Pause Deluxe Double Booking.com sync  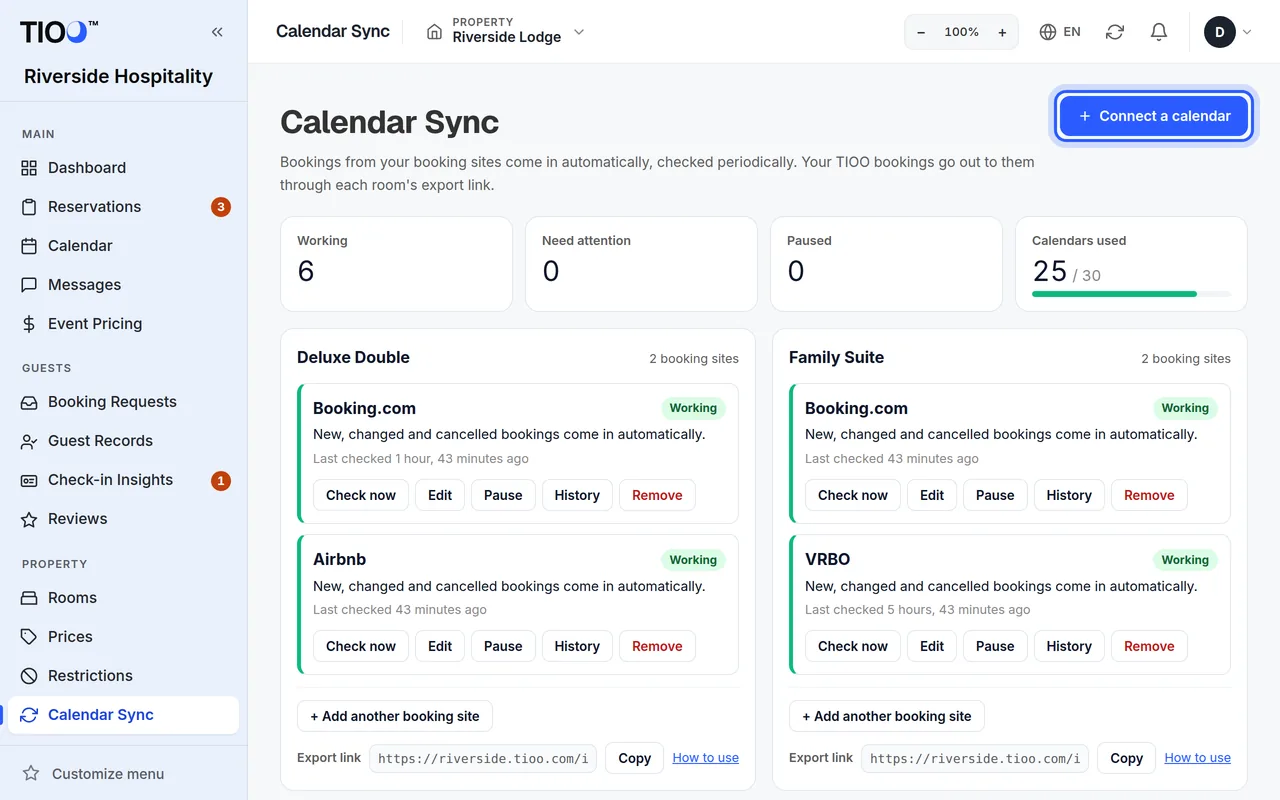(x=503, y=495)
